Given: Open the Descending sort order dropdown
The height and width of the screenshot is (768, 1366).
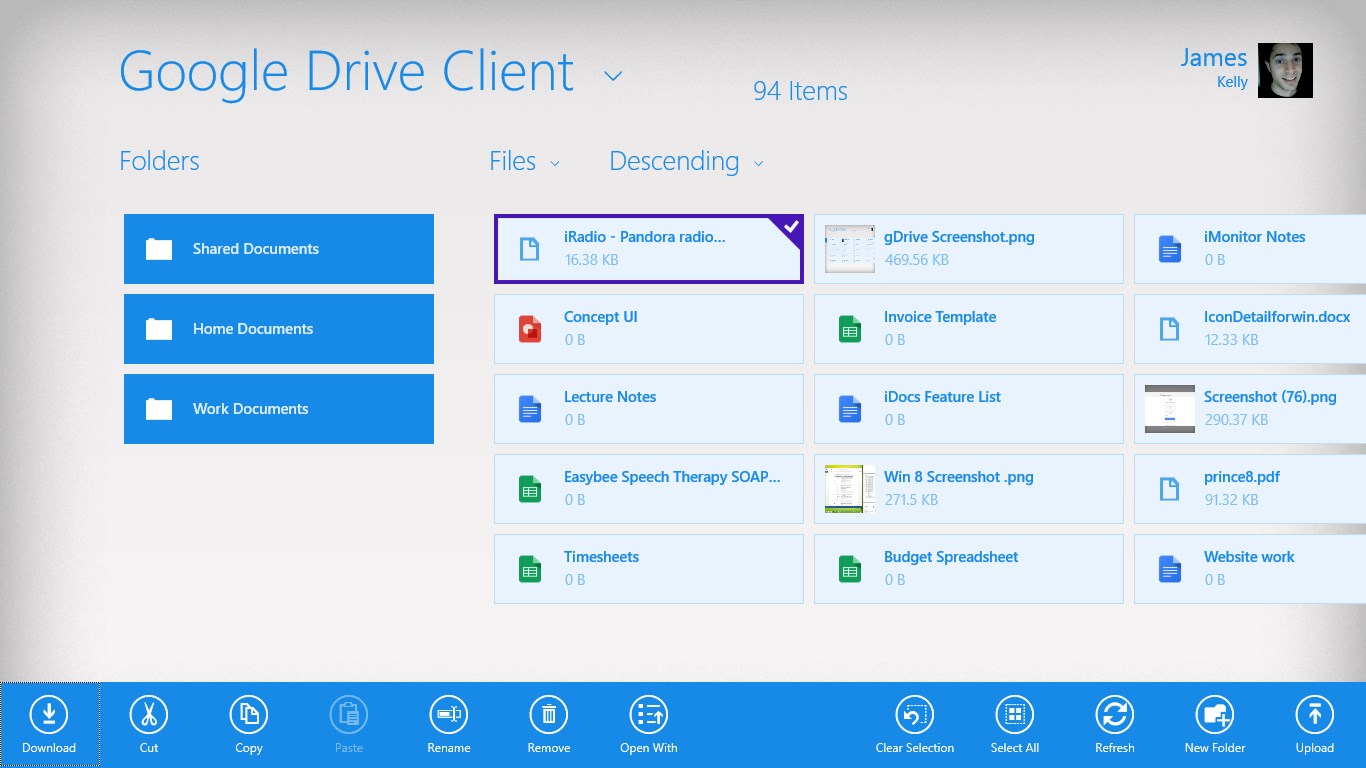Looking at the screenshot, I should click(686, 161).
